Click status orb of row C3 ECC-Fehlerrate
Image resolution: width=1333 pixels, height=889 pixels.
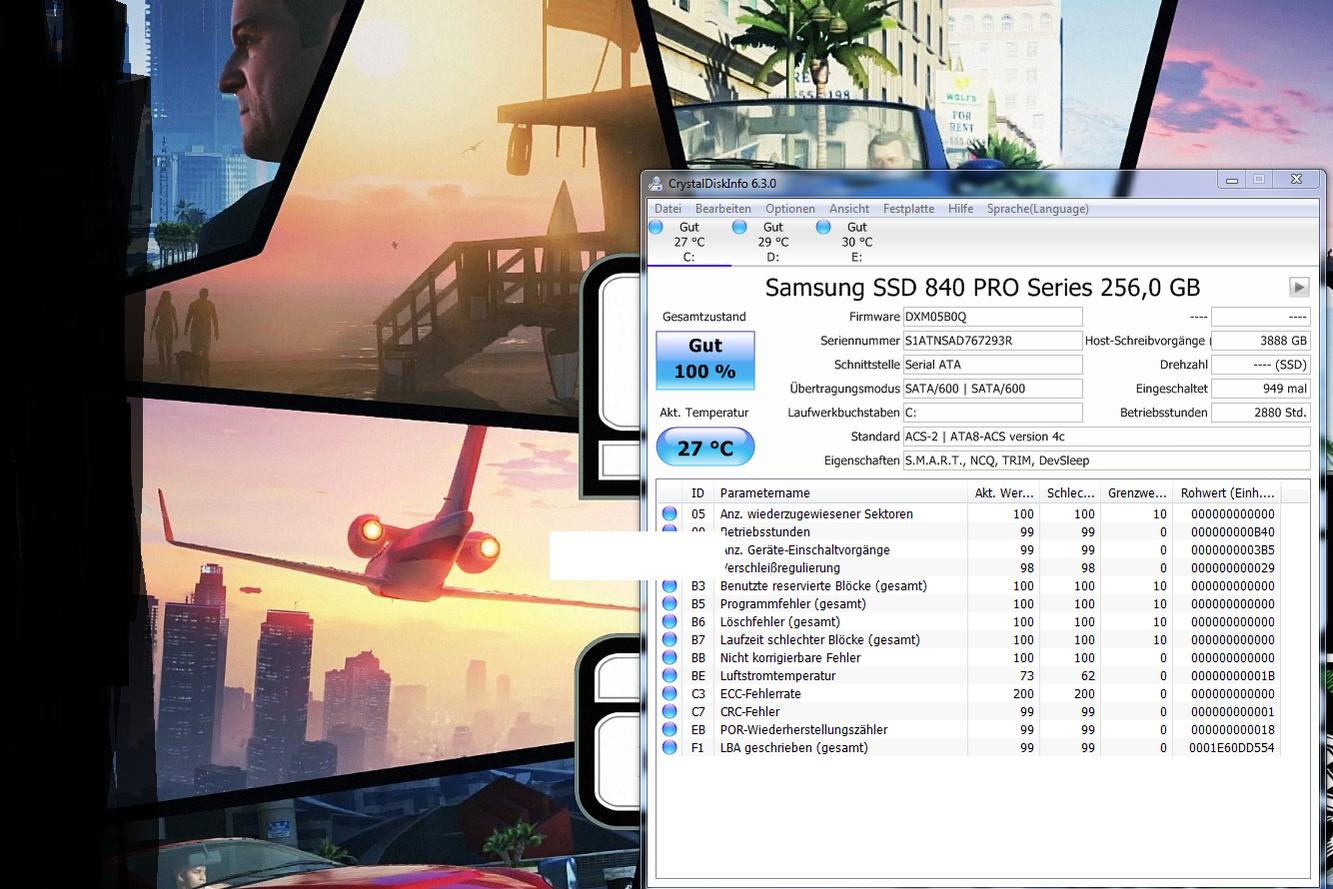coord(669,694)
